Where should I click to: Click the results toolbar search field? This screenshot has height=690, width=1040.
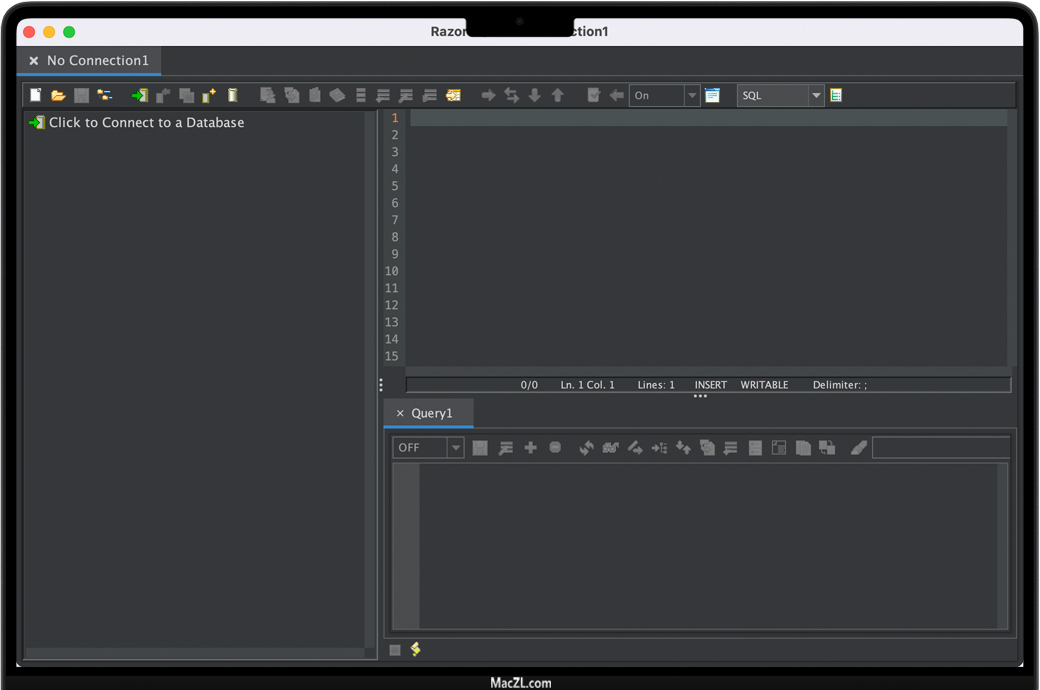tap(940, 448)
